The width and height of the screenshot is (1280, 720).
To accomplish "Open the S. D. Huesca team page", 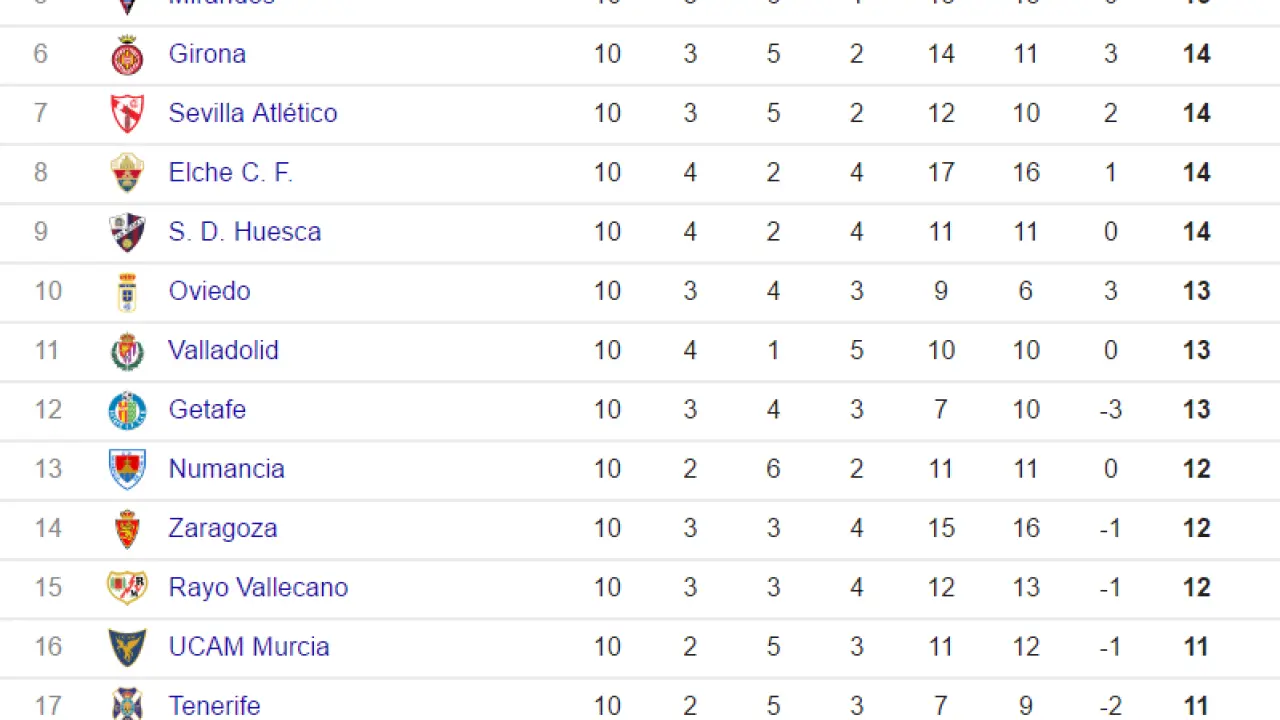I will tap(244, 232).
